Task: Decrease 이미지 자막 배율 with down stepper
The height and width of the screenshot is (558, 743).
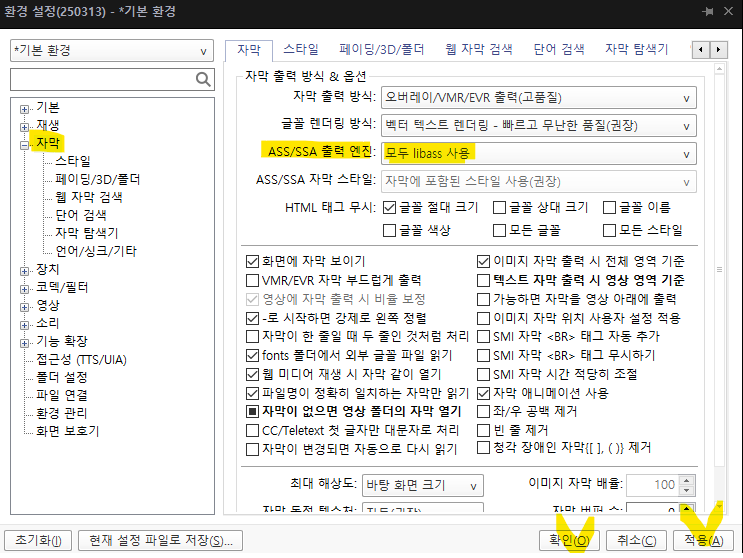Action: tap(687, 490)
